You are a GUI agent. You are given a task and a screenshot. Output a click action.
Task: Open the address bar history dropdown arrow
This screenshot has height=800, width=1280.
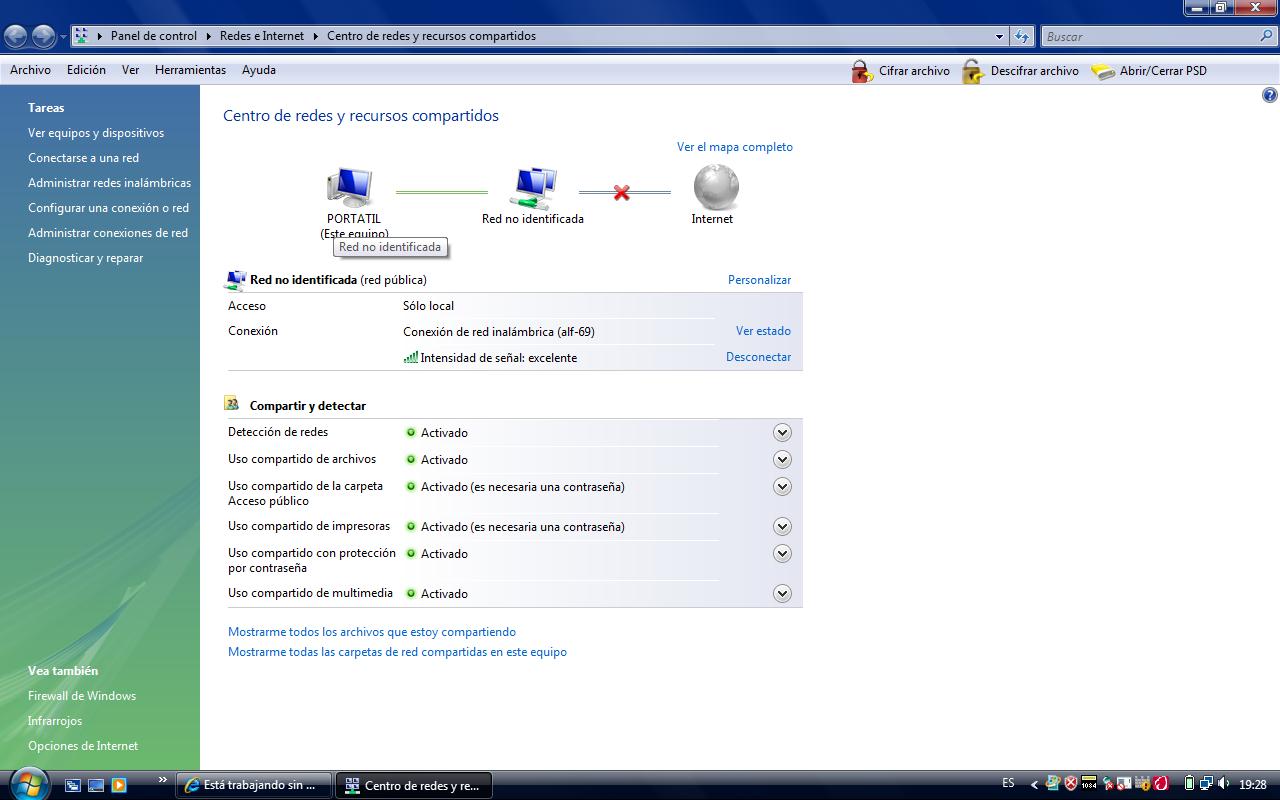[x=999, y=36]
